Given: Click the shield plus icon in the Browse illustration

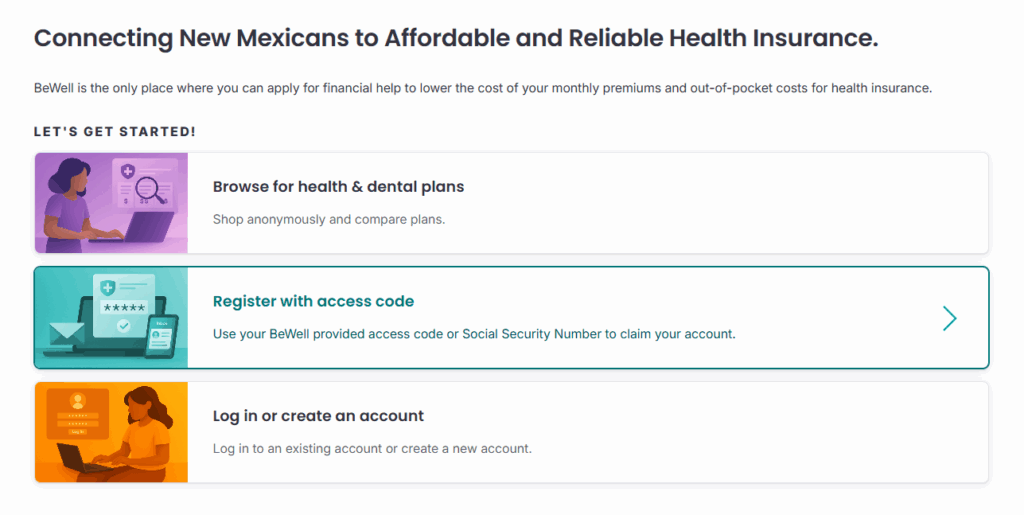Looking at the screenshot, I should [x=127, y=172].
